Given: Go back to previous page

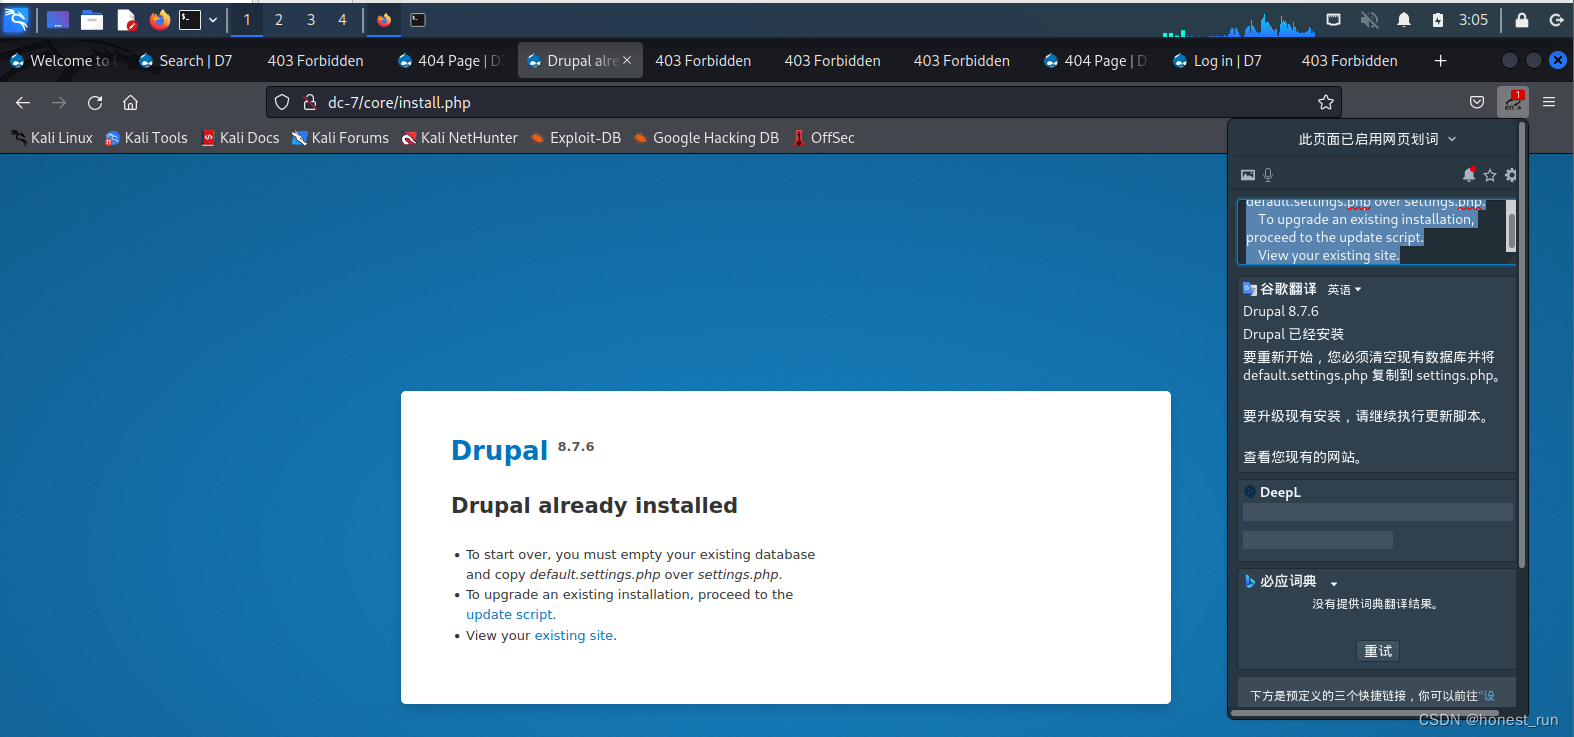Looking at the screenshot, I should (23, 102).
